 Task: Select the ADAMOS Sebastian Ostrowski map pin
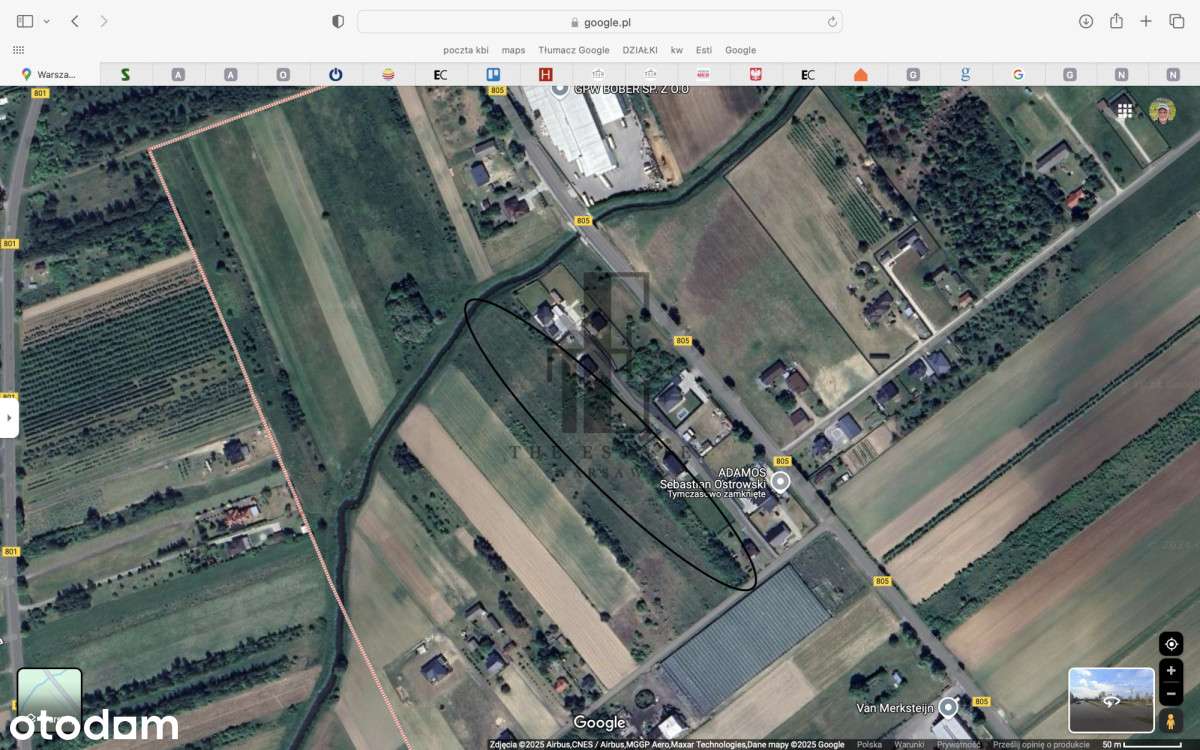pyautogui.click(x=780, y=482)
